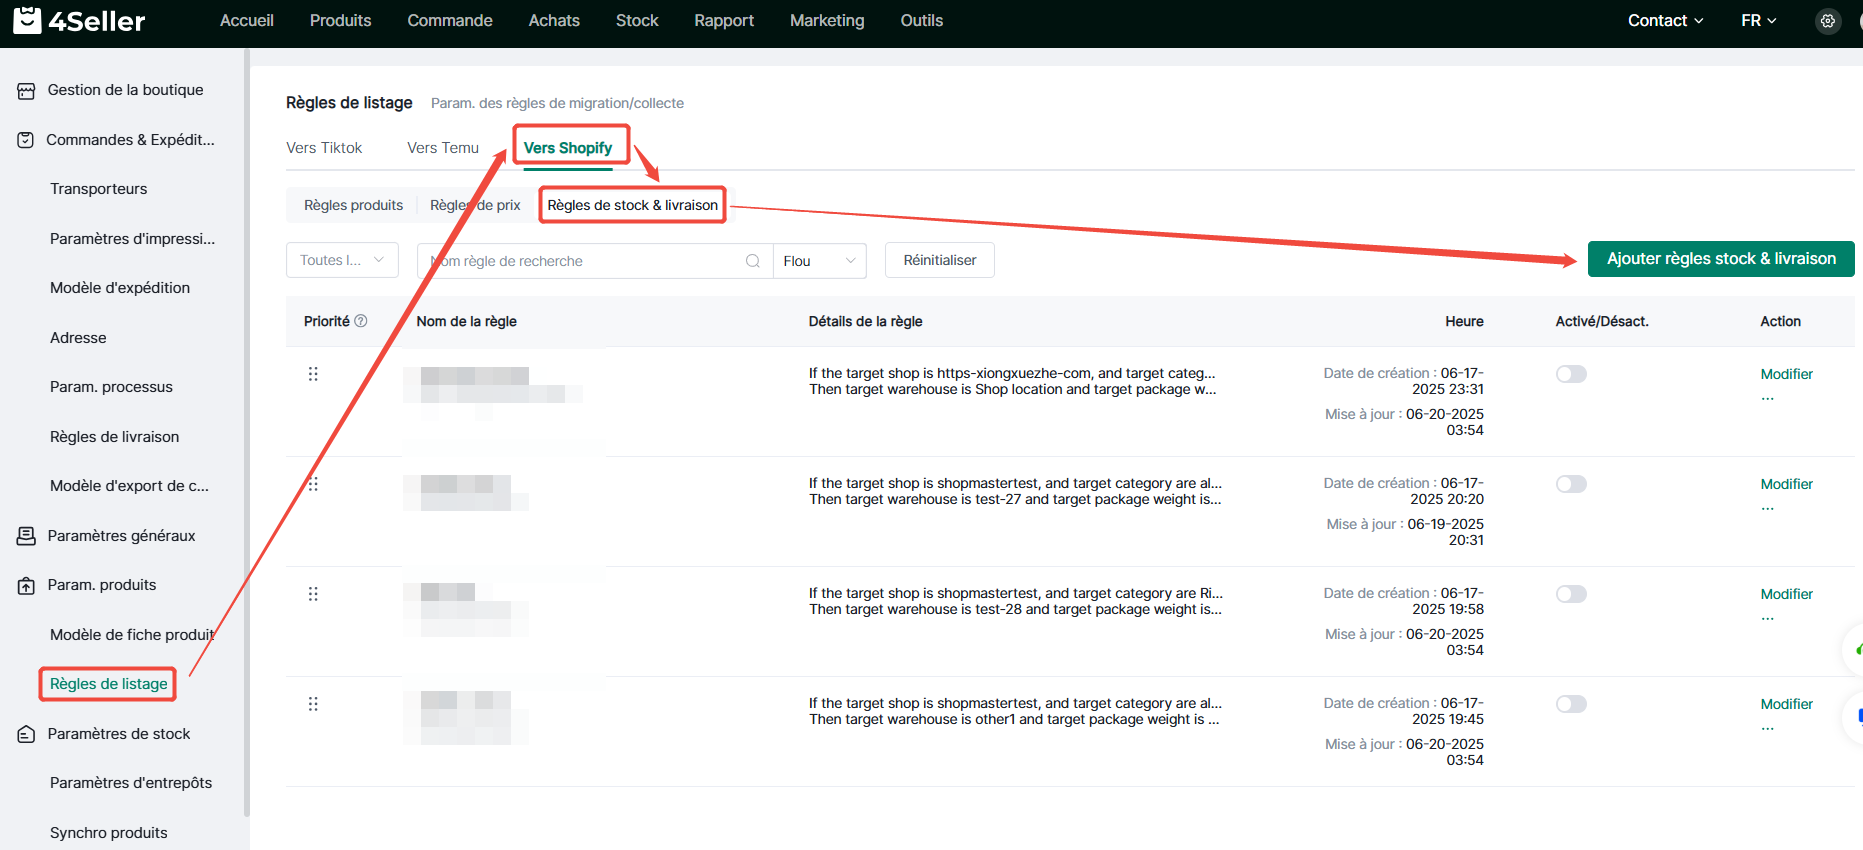Click drag handle of https-xiongxuezhe-com rule row

313,374
